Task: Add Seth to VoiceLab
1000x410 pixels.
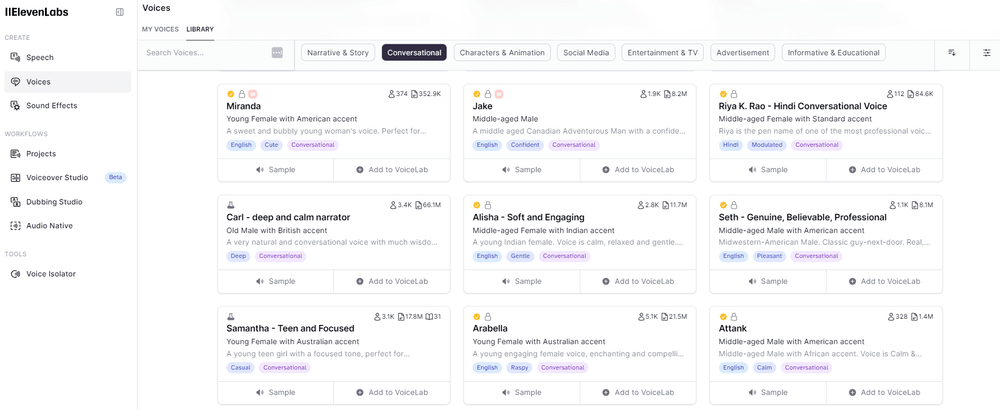Action: 884,281
